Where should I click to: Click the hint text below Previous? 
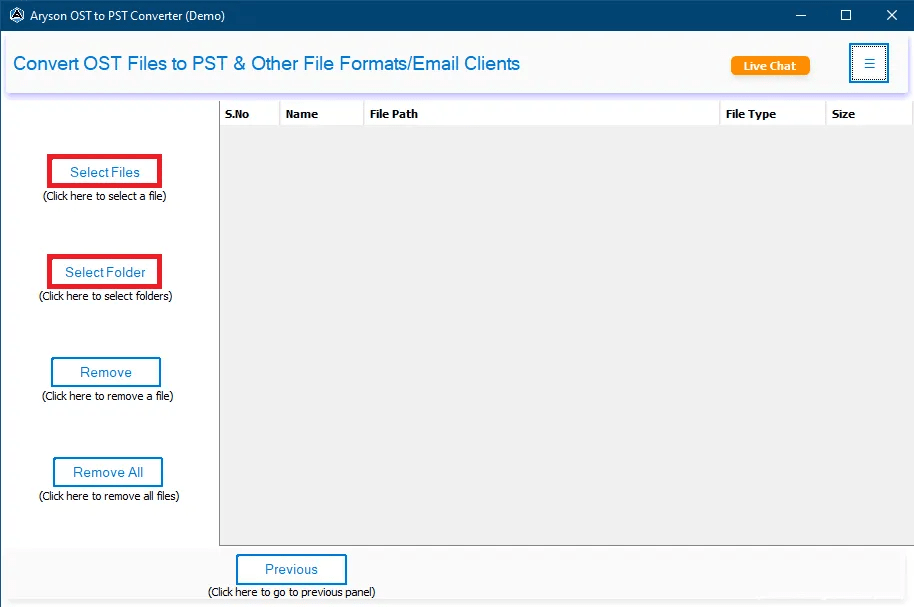coord(291,591)
